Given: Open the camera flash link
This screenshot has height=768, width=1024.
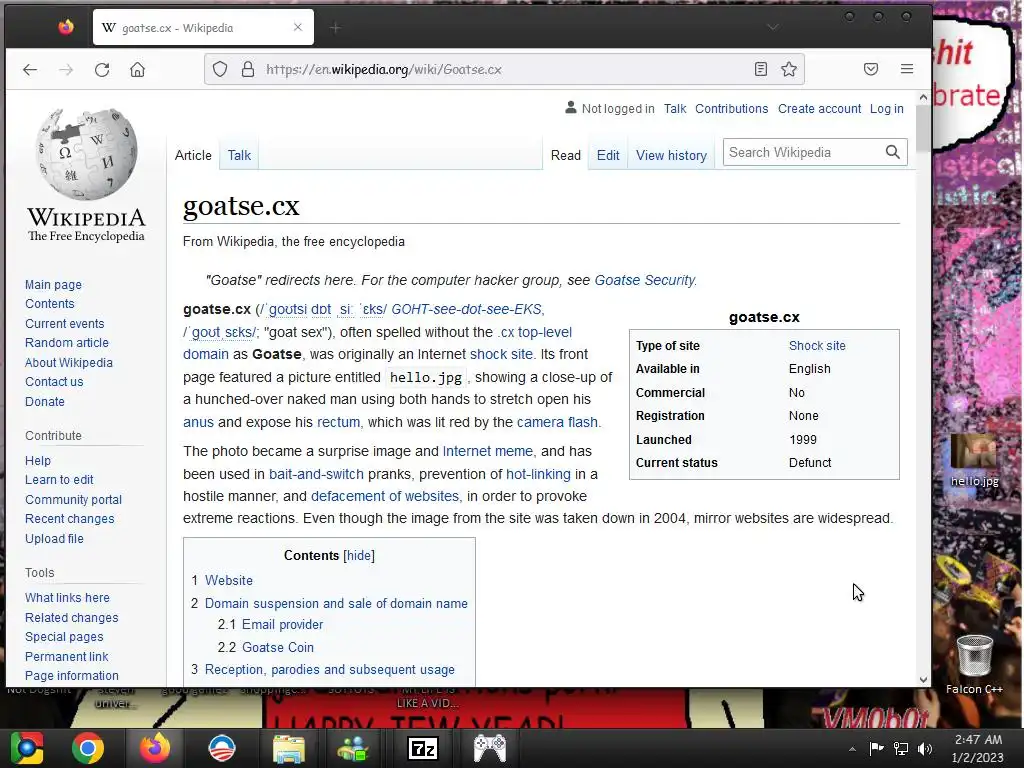Looking at the screenshot, I should [557, 422].
